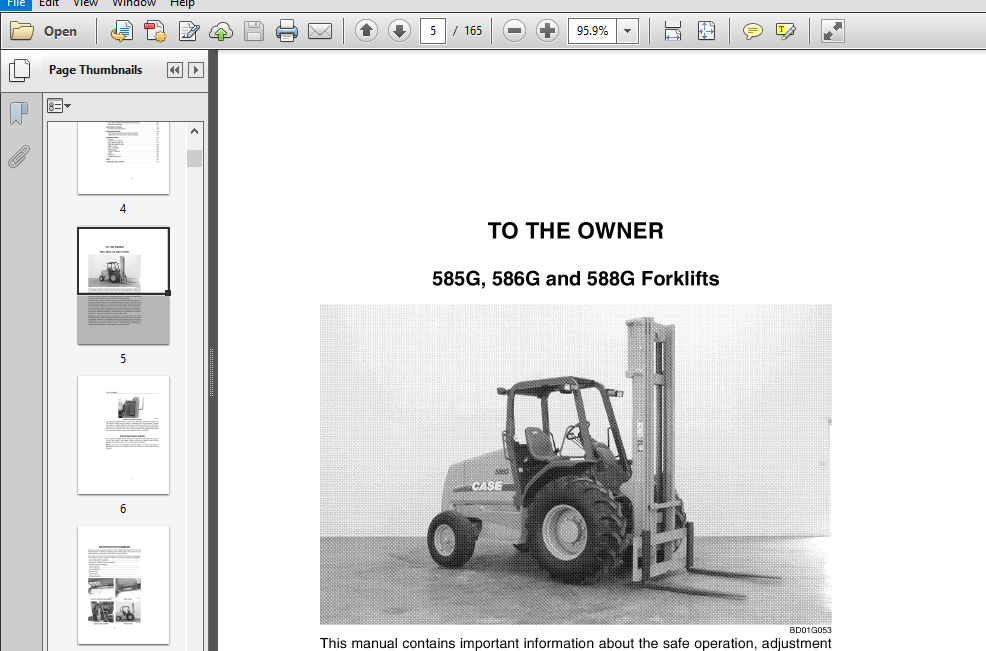Open the Window menu
Image resolution: width=986 pixels, height=651 pixels.
134,3
